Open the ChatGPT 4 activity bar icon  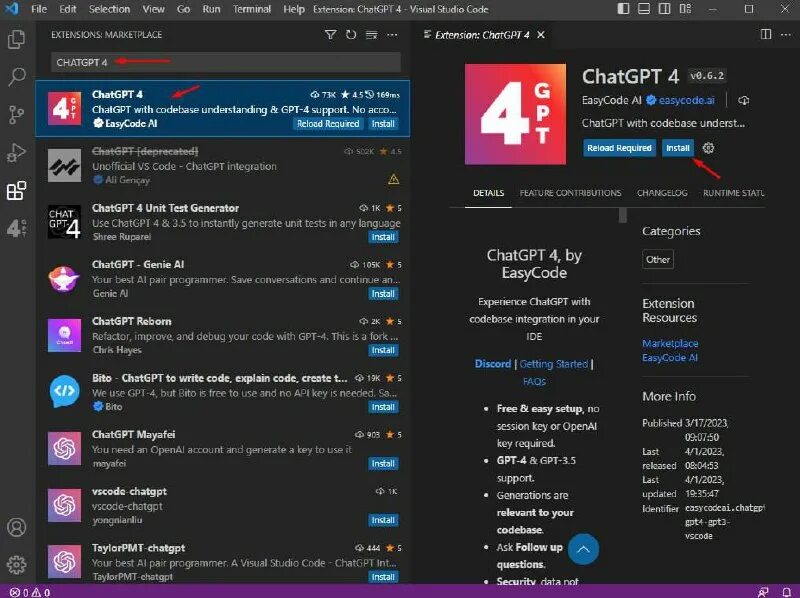coord(16,228)
